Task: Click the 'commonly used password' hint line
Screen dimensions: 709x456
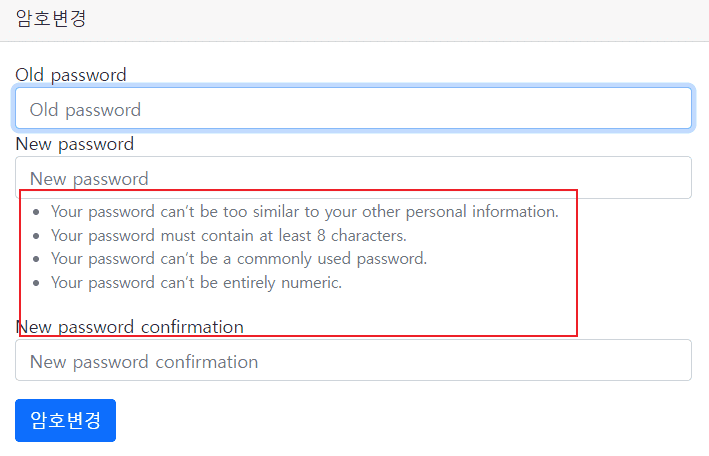Action: (x=239, y=259)
